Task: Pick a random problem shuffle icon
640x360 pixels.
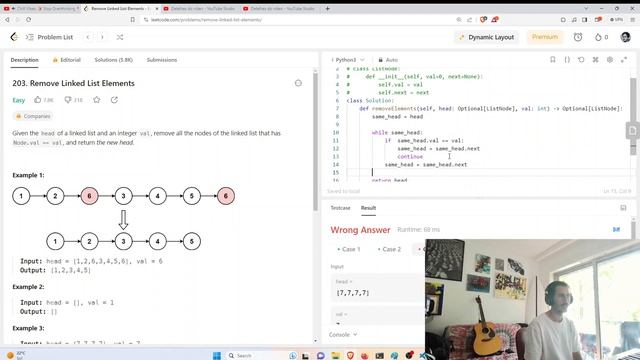Action: pyautogui.click(x=120, y=37)
